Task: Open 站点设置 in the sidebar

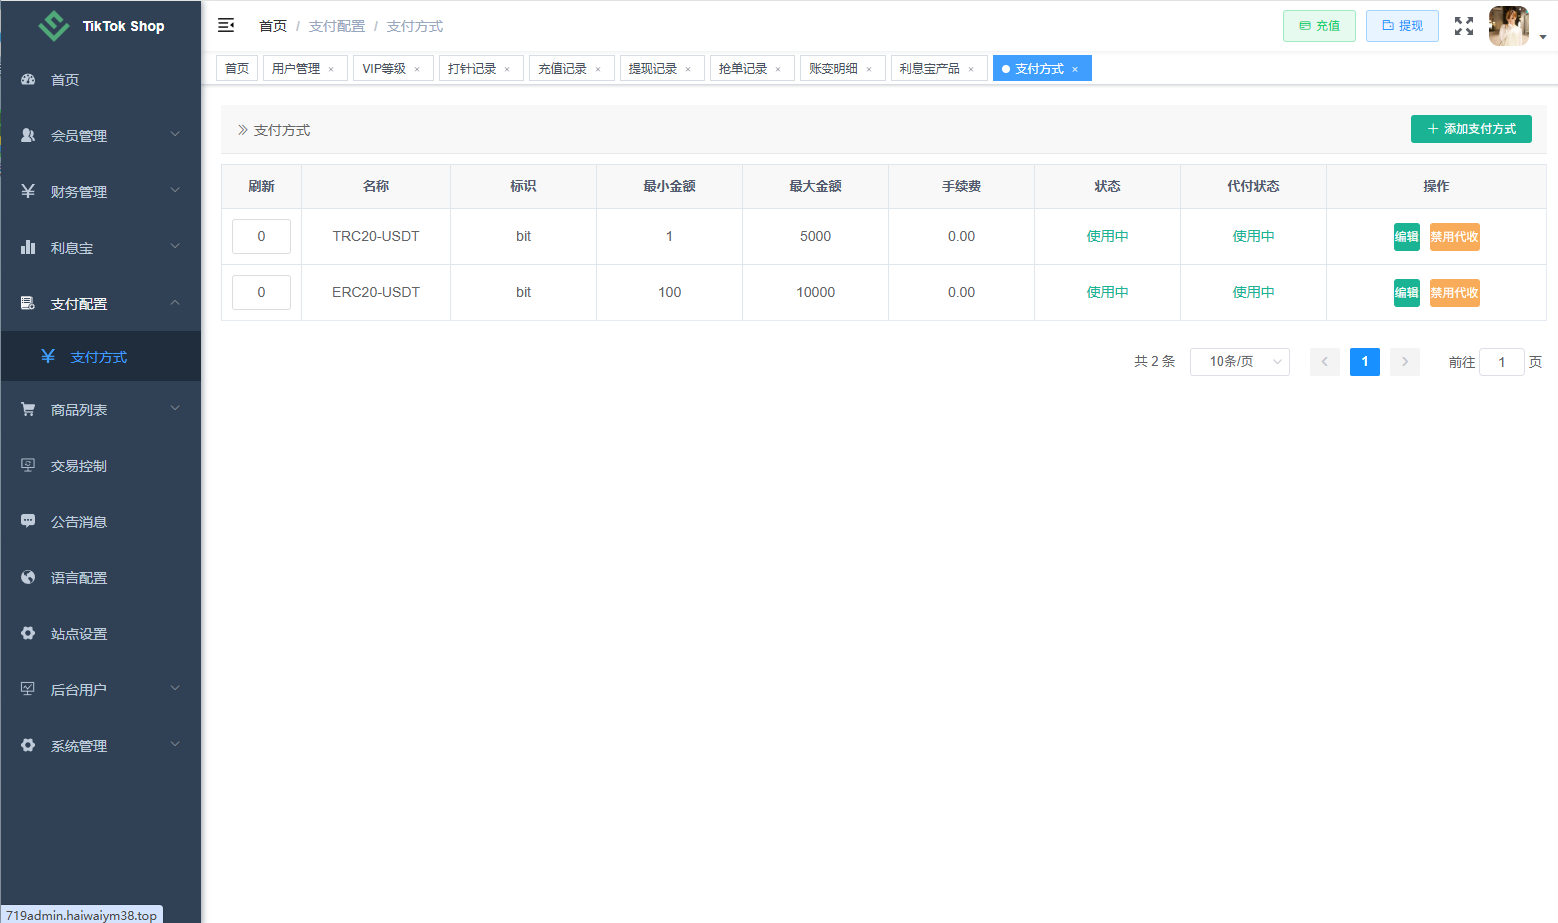Action: pos(100,634)
